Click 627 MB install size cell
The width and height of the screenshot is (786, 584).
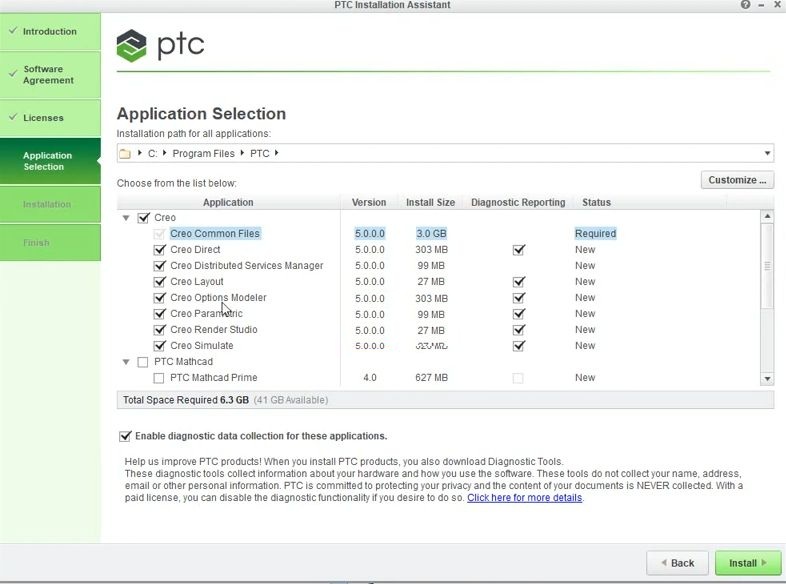pos(431,378)
